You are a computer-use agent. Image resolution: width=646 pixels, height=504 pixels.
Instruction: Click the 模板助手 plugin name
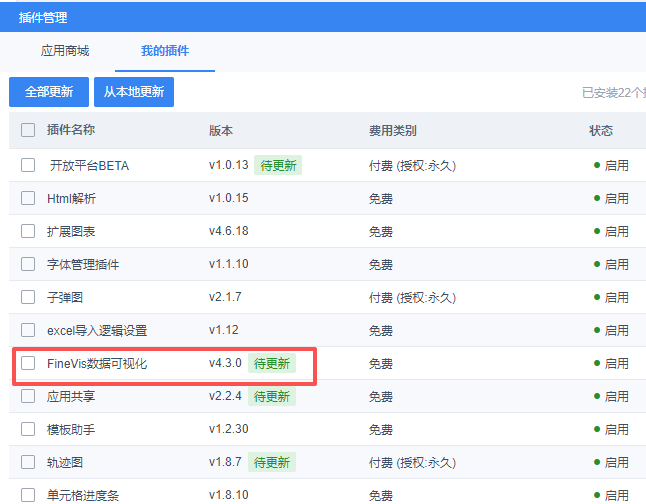[71, 429]
